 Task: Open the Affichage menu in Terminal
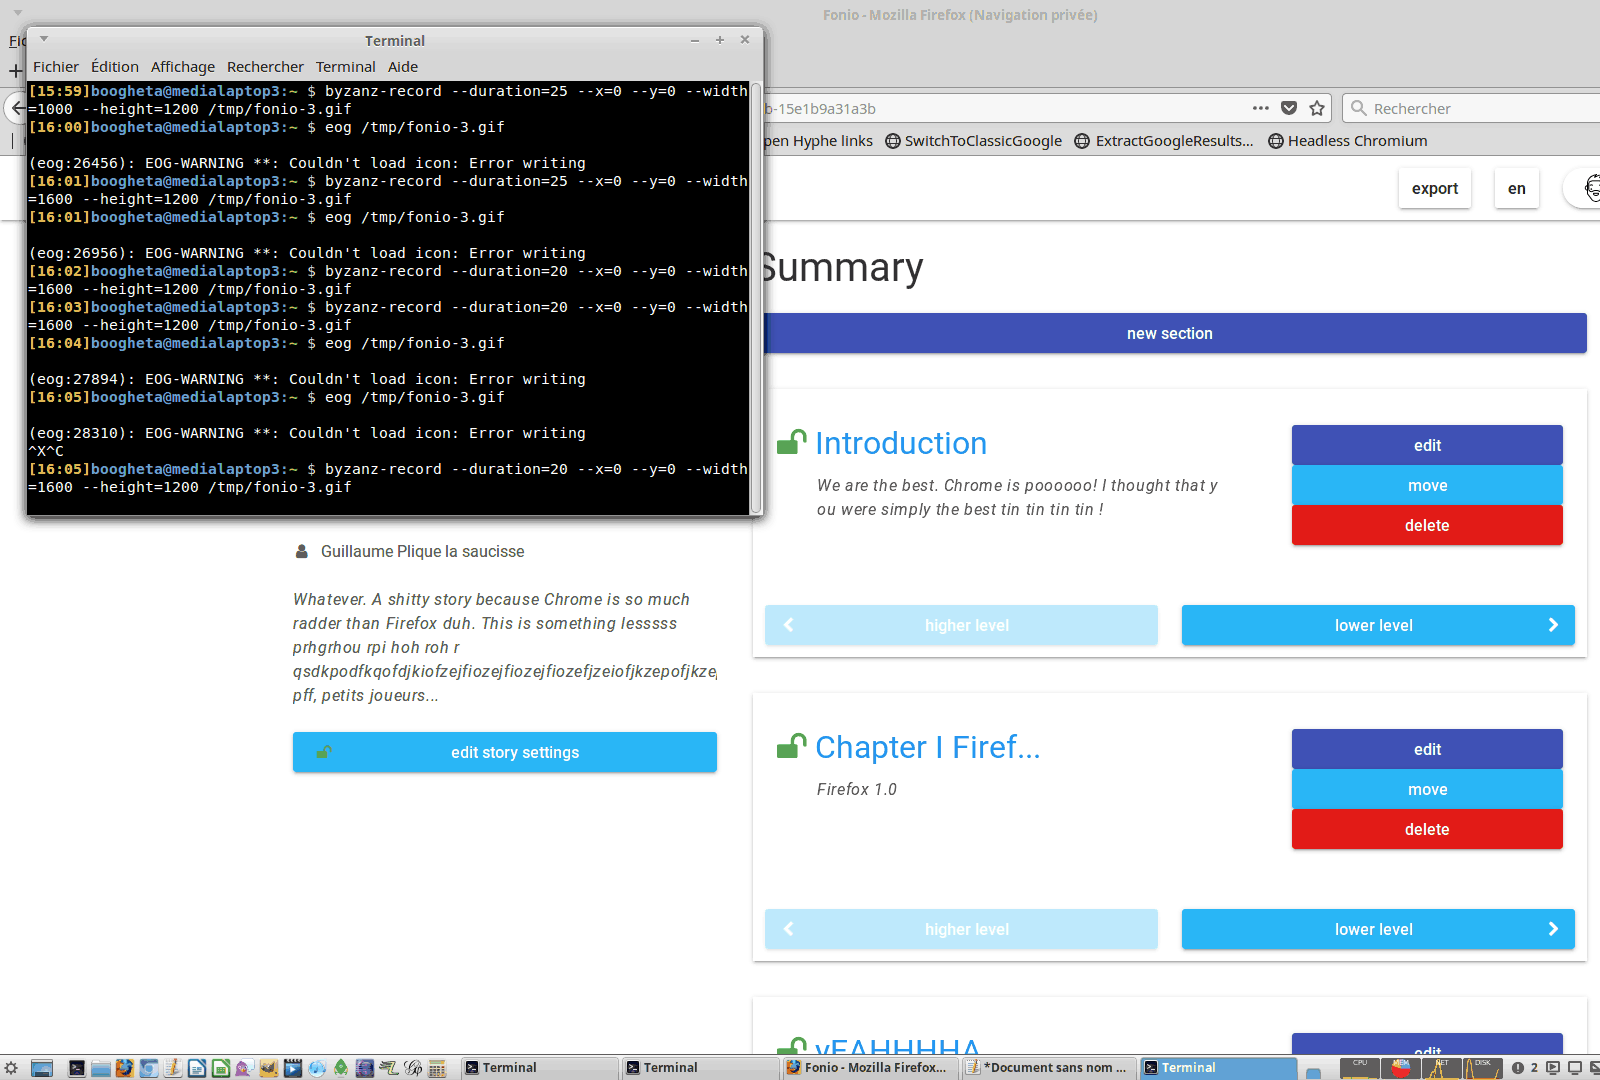coord(183,67)
